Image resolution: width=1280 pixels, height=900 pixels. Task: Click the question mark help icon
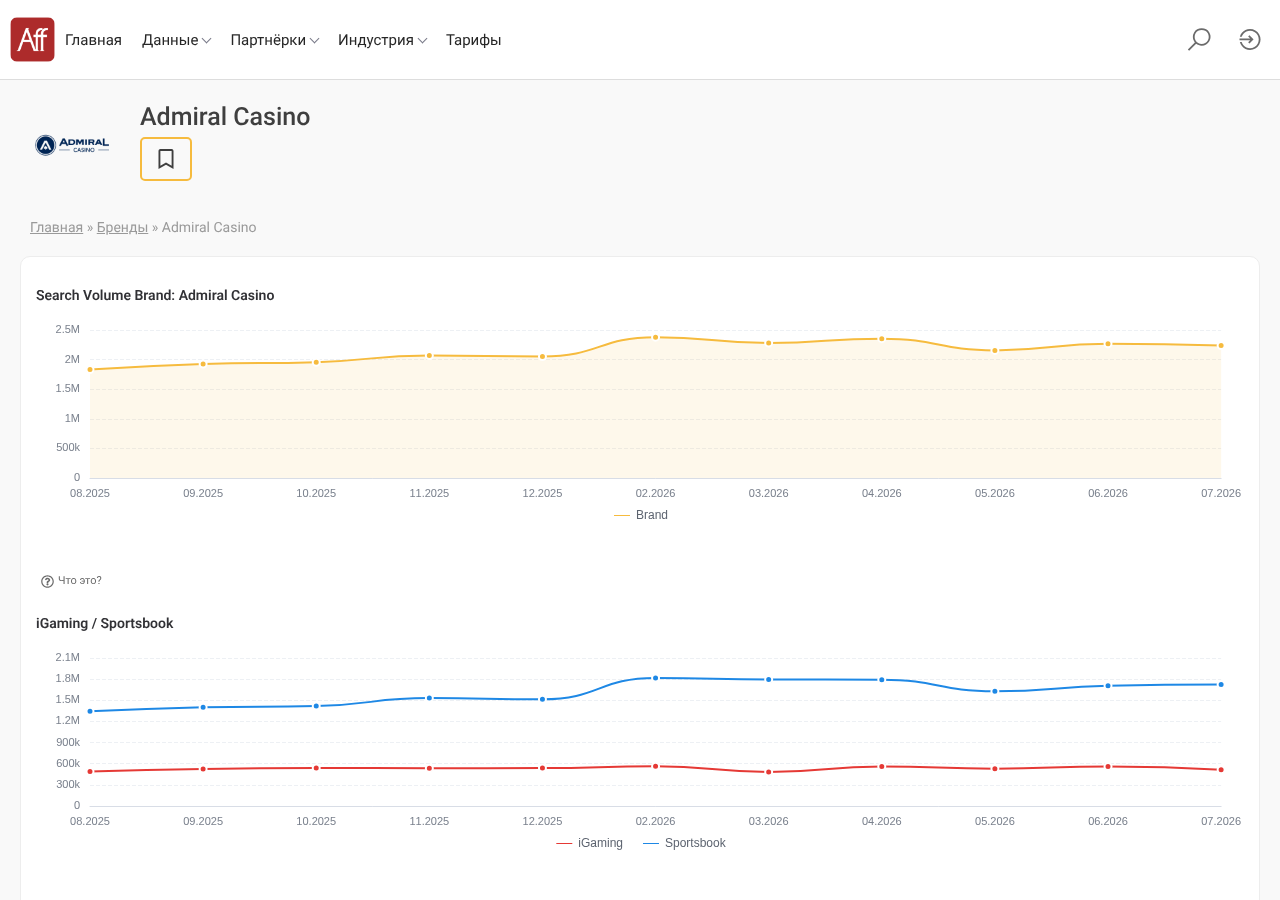pos(47,581)
